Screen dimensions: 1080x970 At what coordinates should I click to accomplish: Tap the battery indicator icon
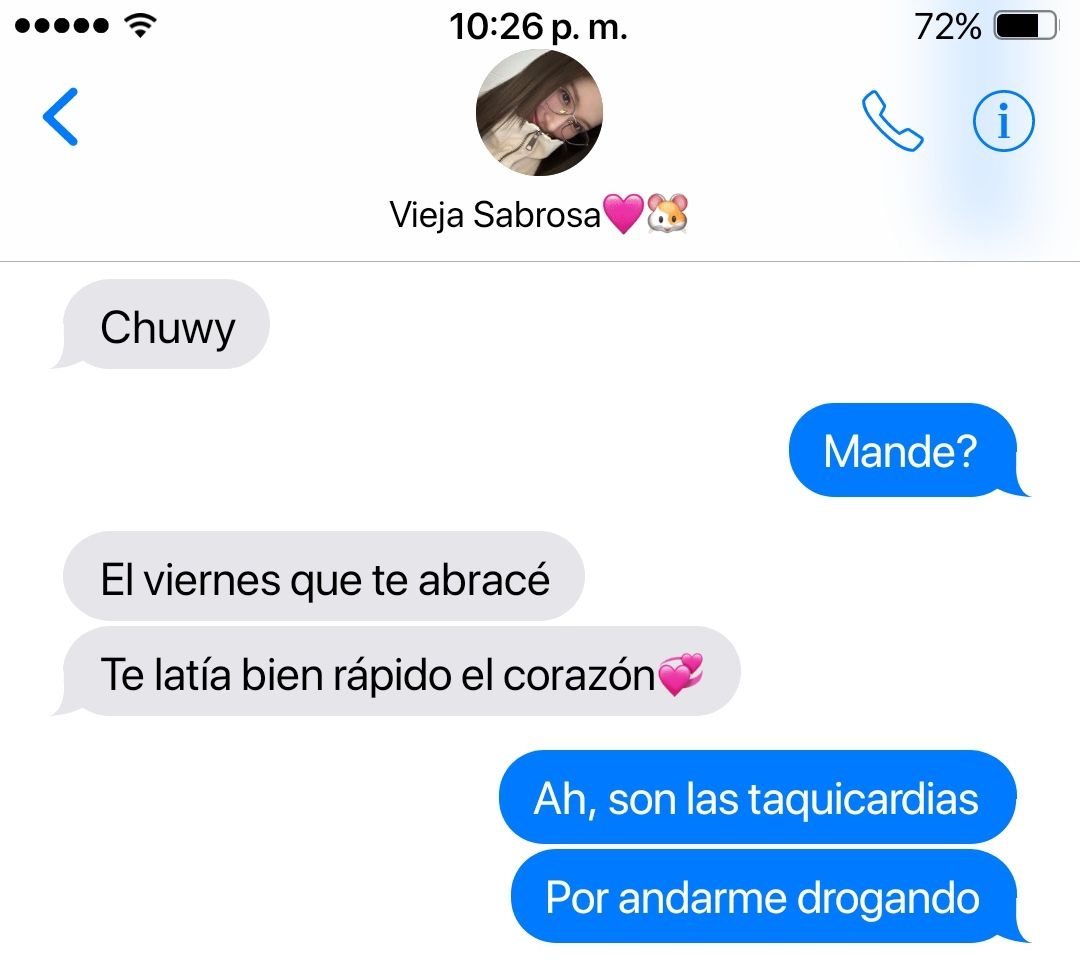[x=1026, y=26]
